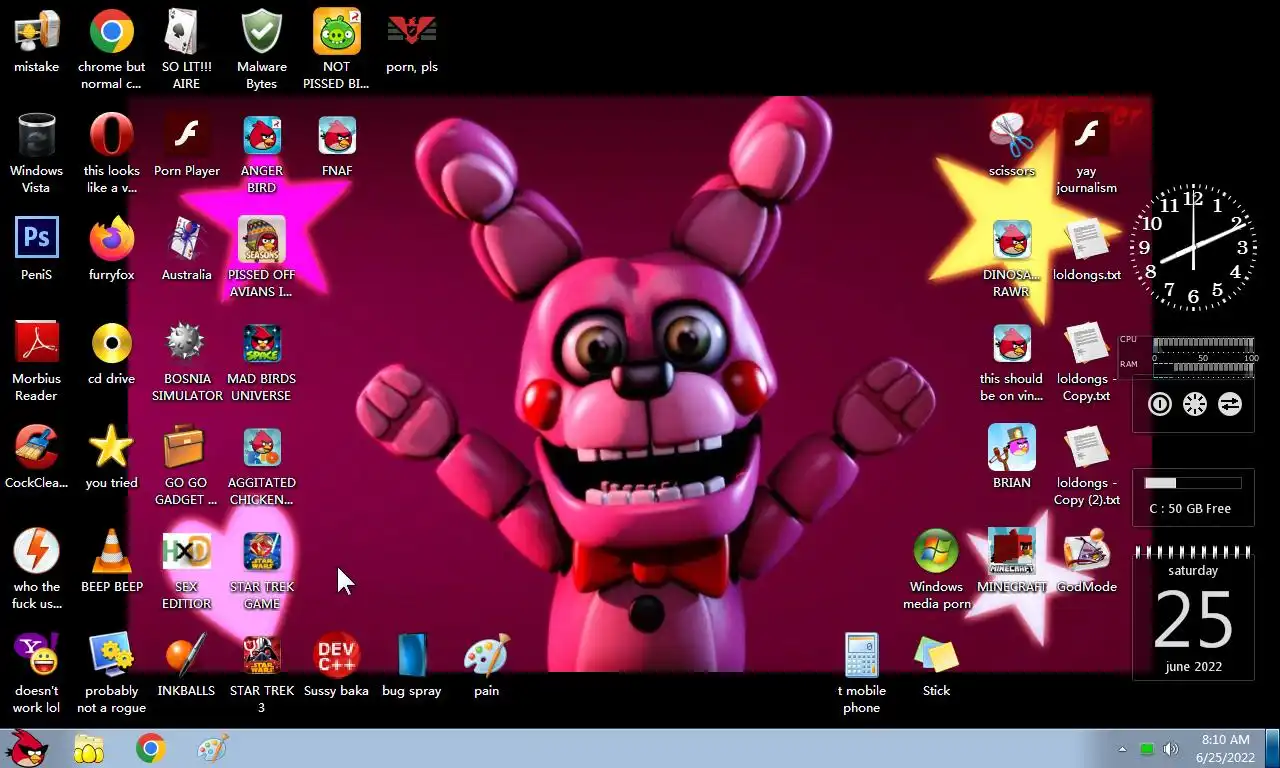Open the 'Morbius Reader' Adobe icon
Viewport: 1280px width, 768px height.
[x=36, y=343]
